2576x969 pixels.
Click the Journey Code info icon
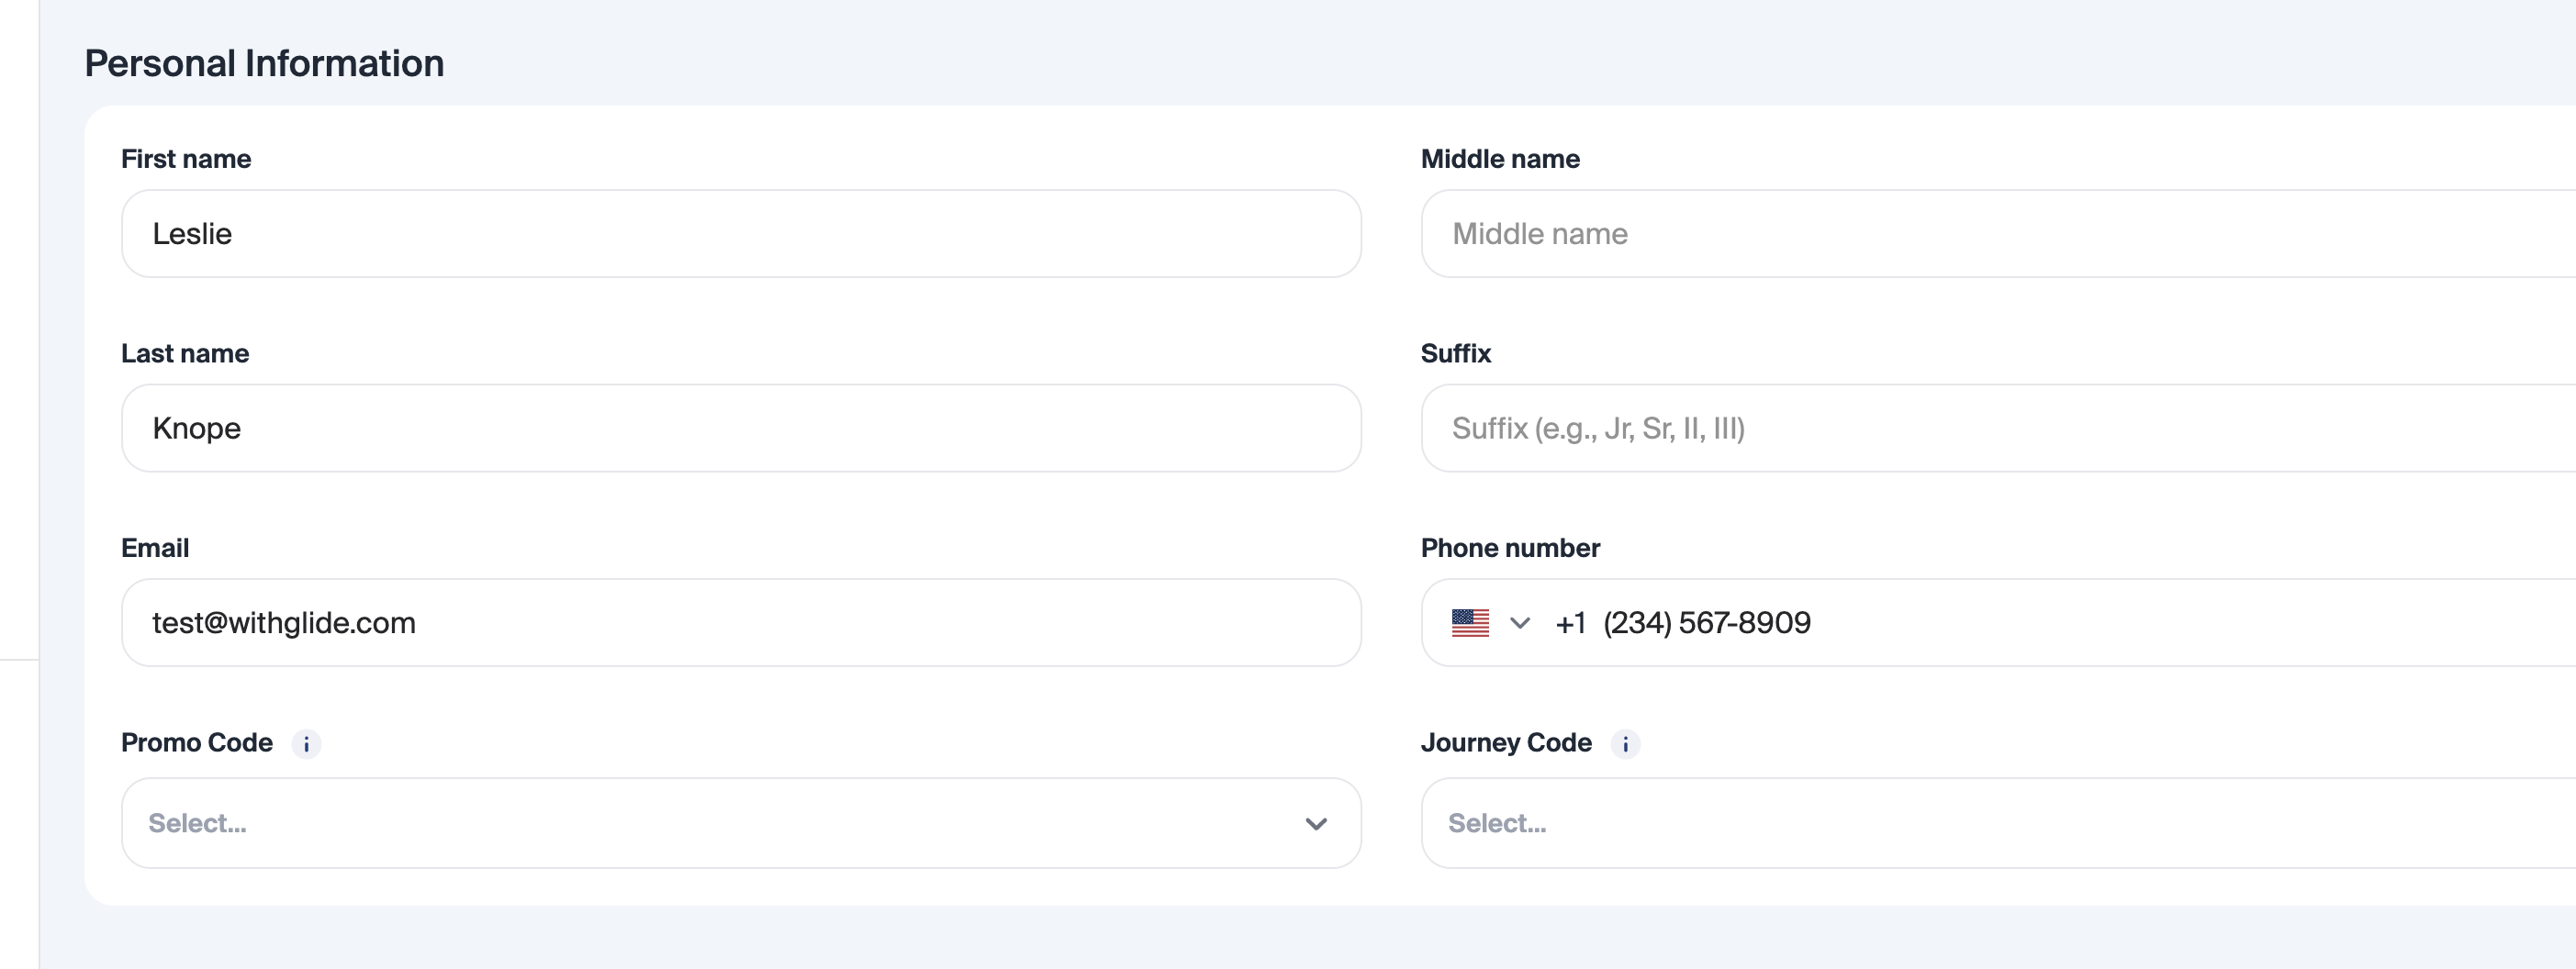(x=1625, y=744)
